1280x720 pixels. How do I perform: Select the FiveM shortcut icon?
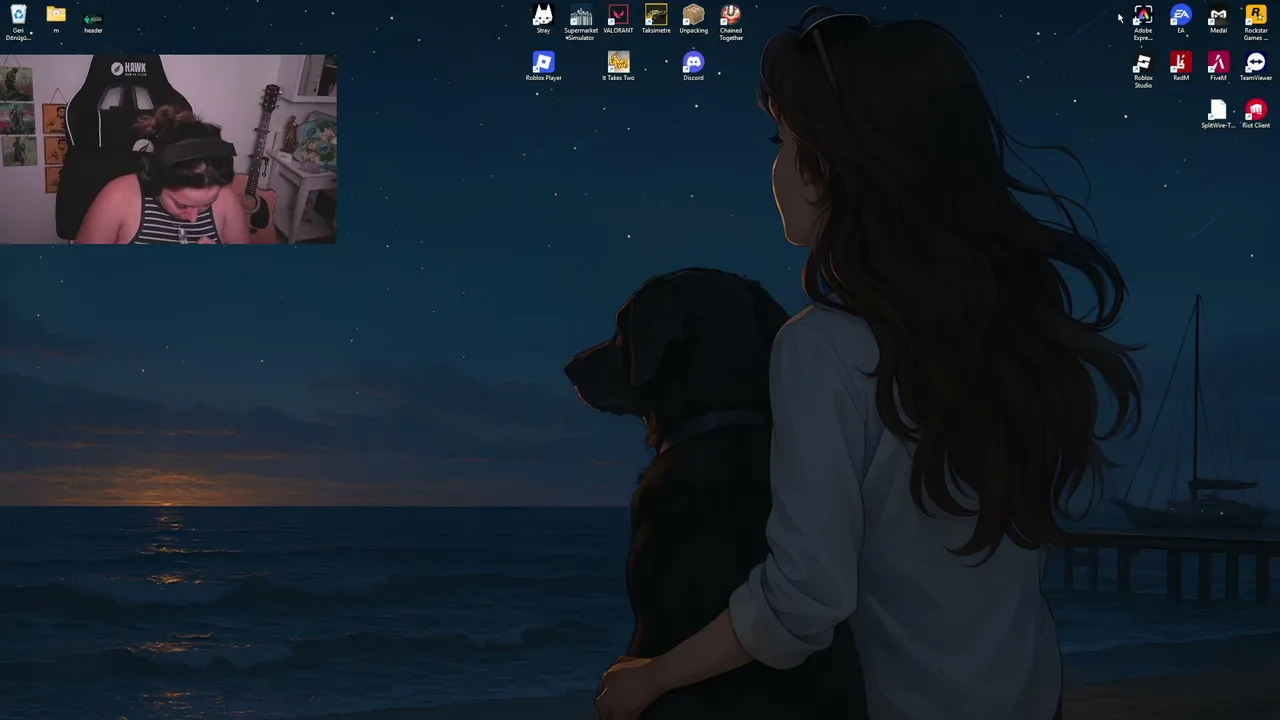(1218, 66)
